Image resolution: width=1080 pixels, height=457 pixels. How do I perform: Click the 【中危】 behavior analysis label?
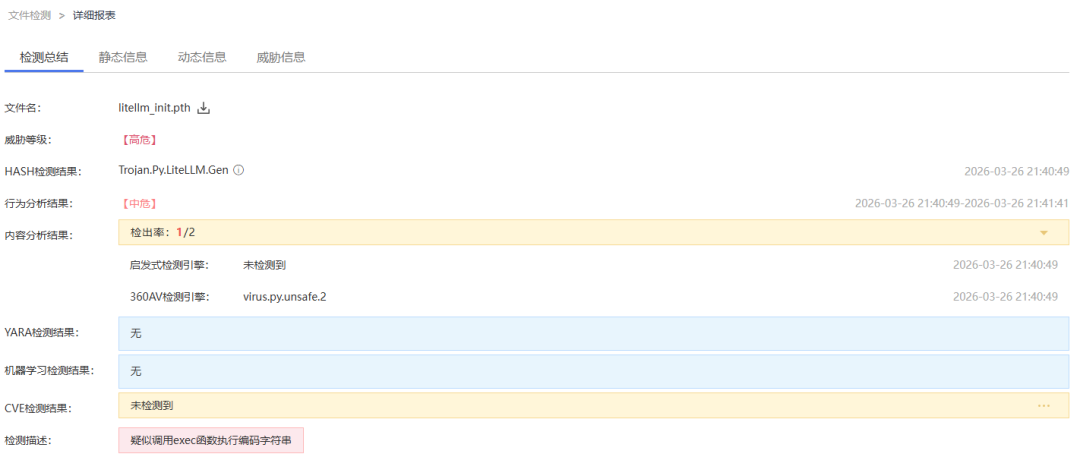(x=138, y=203)
